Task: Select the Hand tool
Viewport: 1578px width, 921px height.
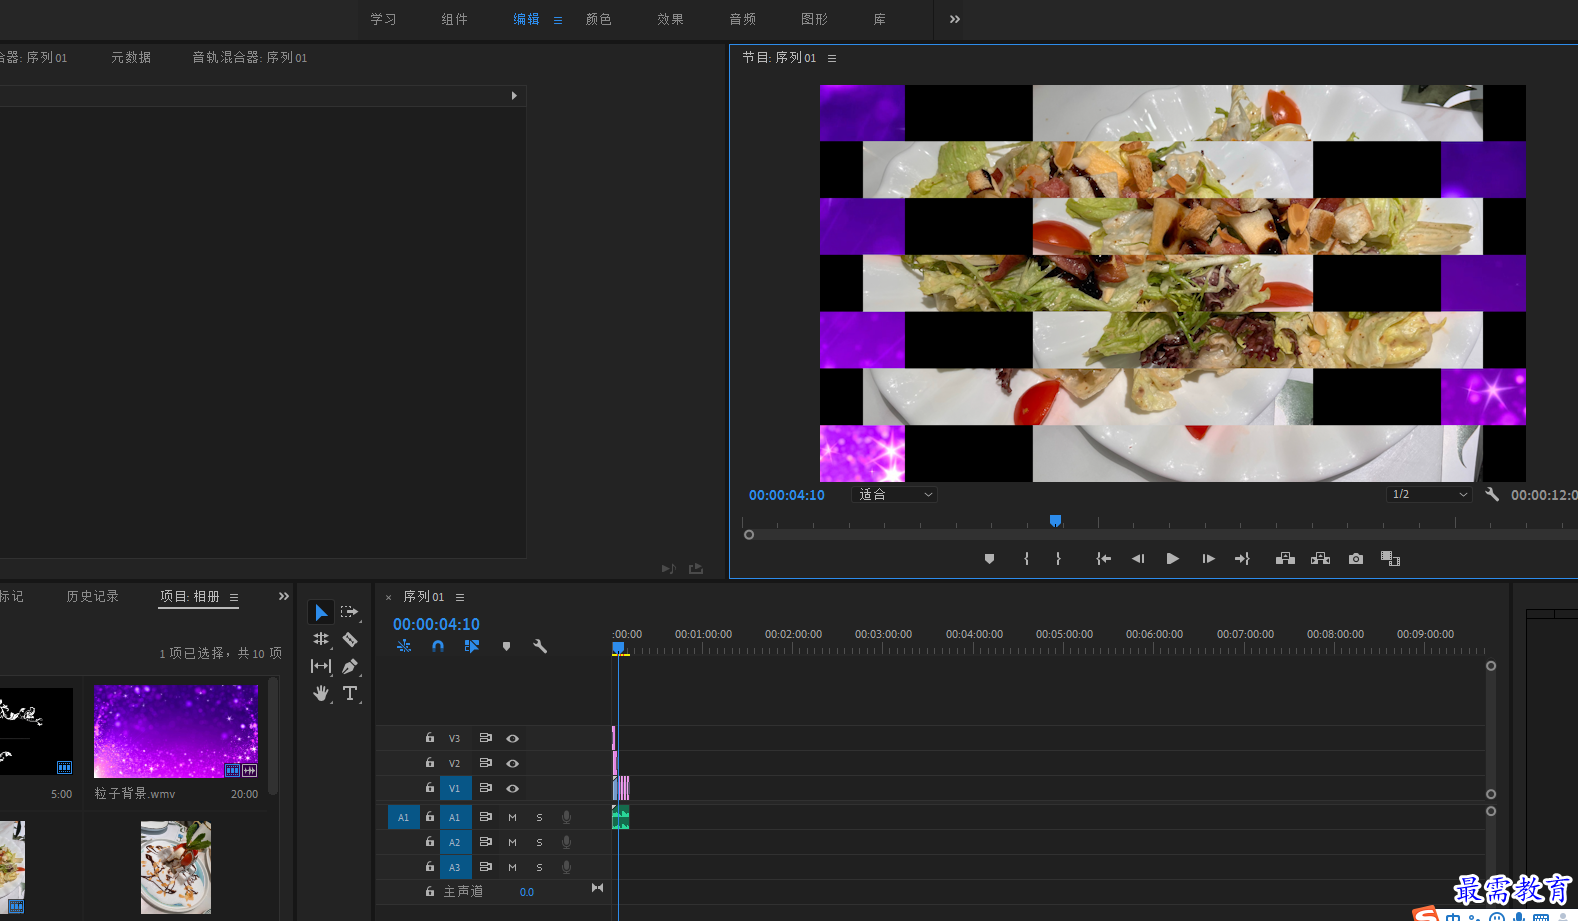Action: [321, 693]
